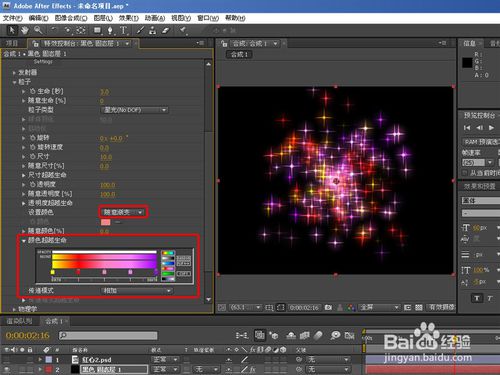Toggle lock on the effect controls tab
The height and width of the screenshot is (375, 500).
[35, 43]
